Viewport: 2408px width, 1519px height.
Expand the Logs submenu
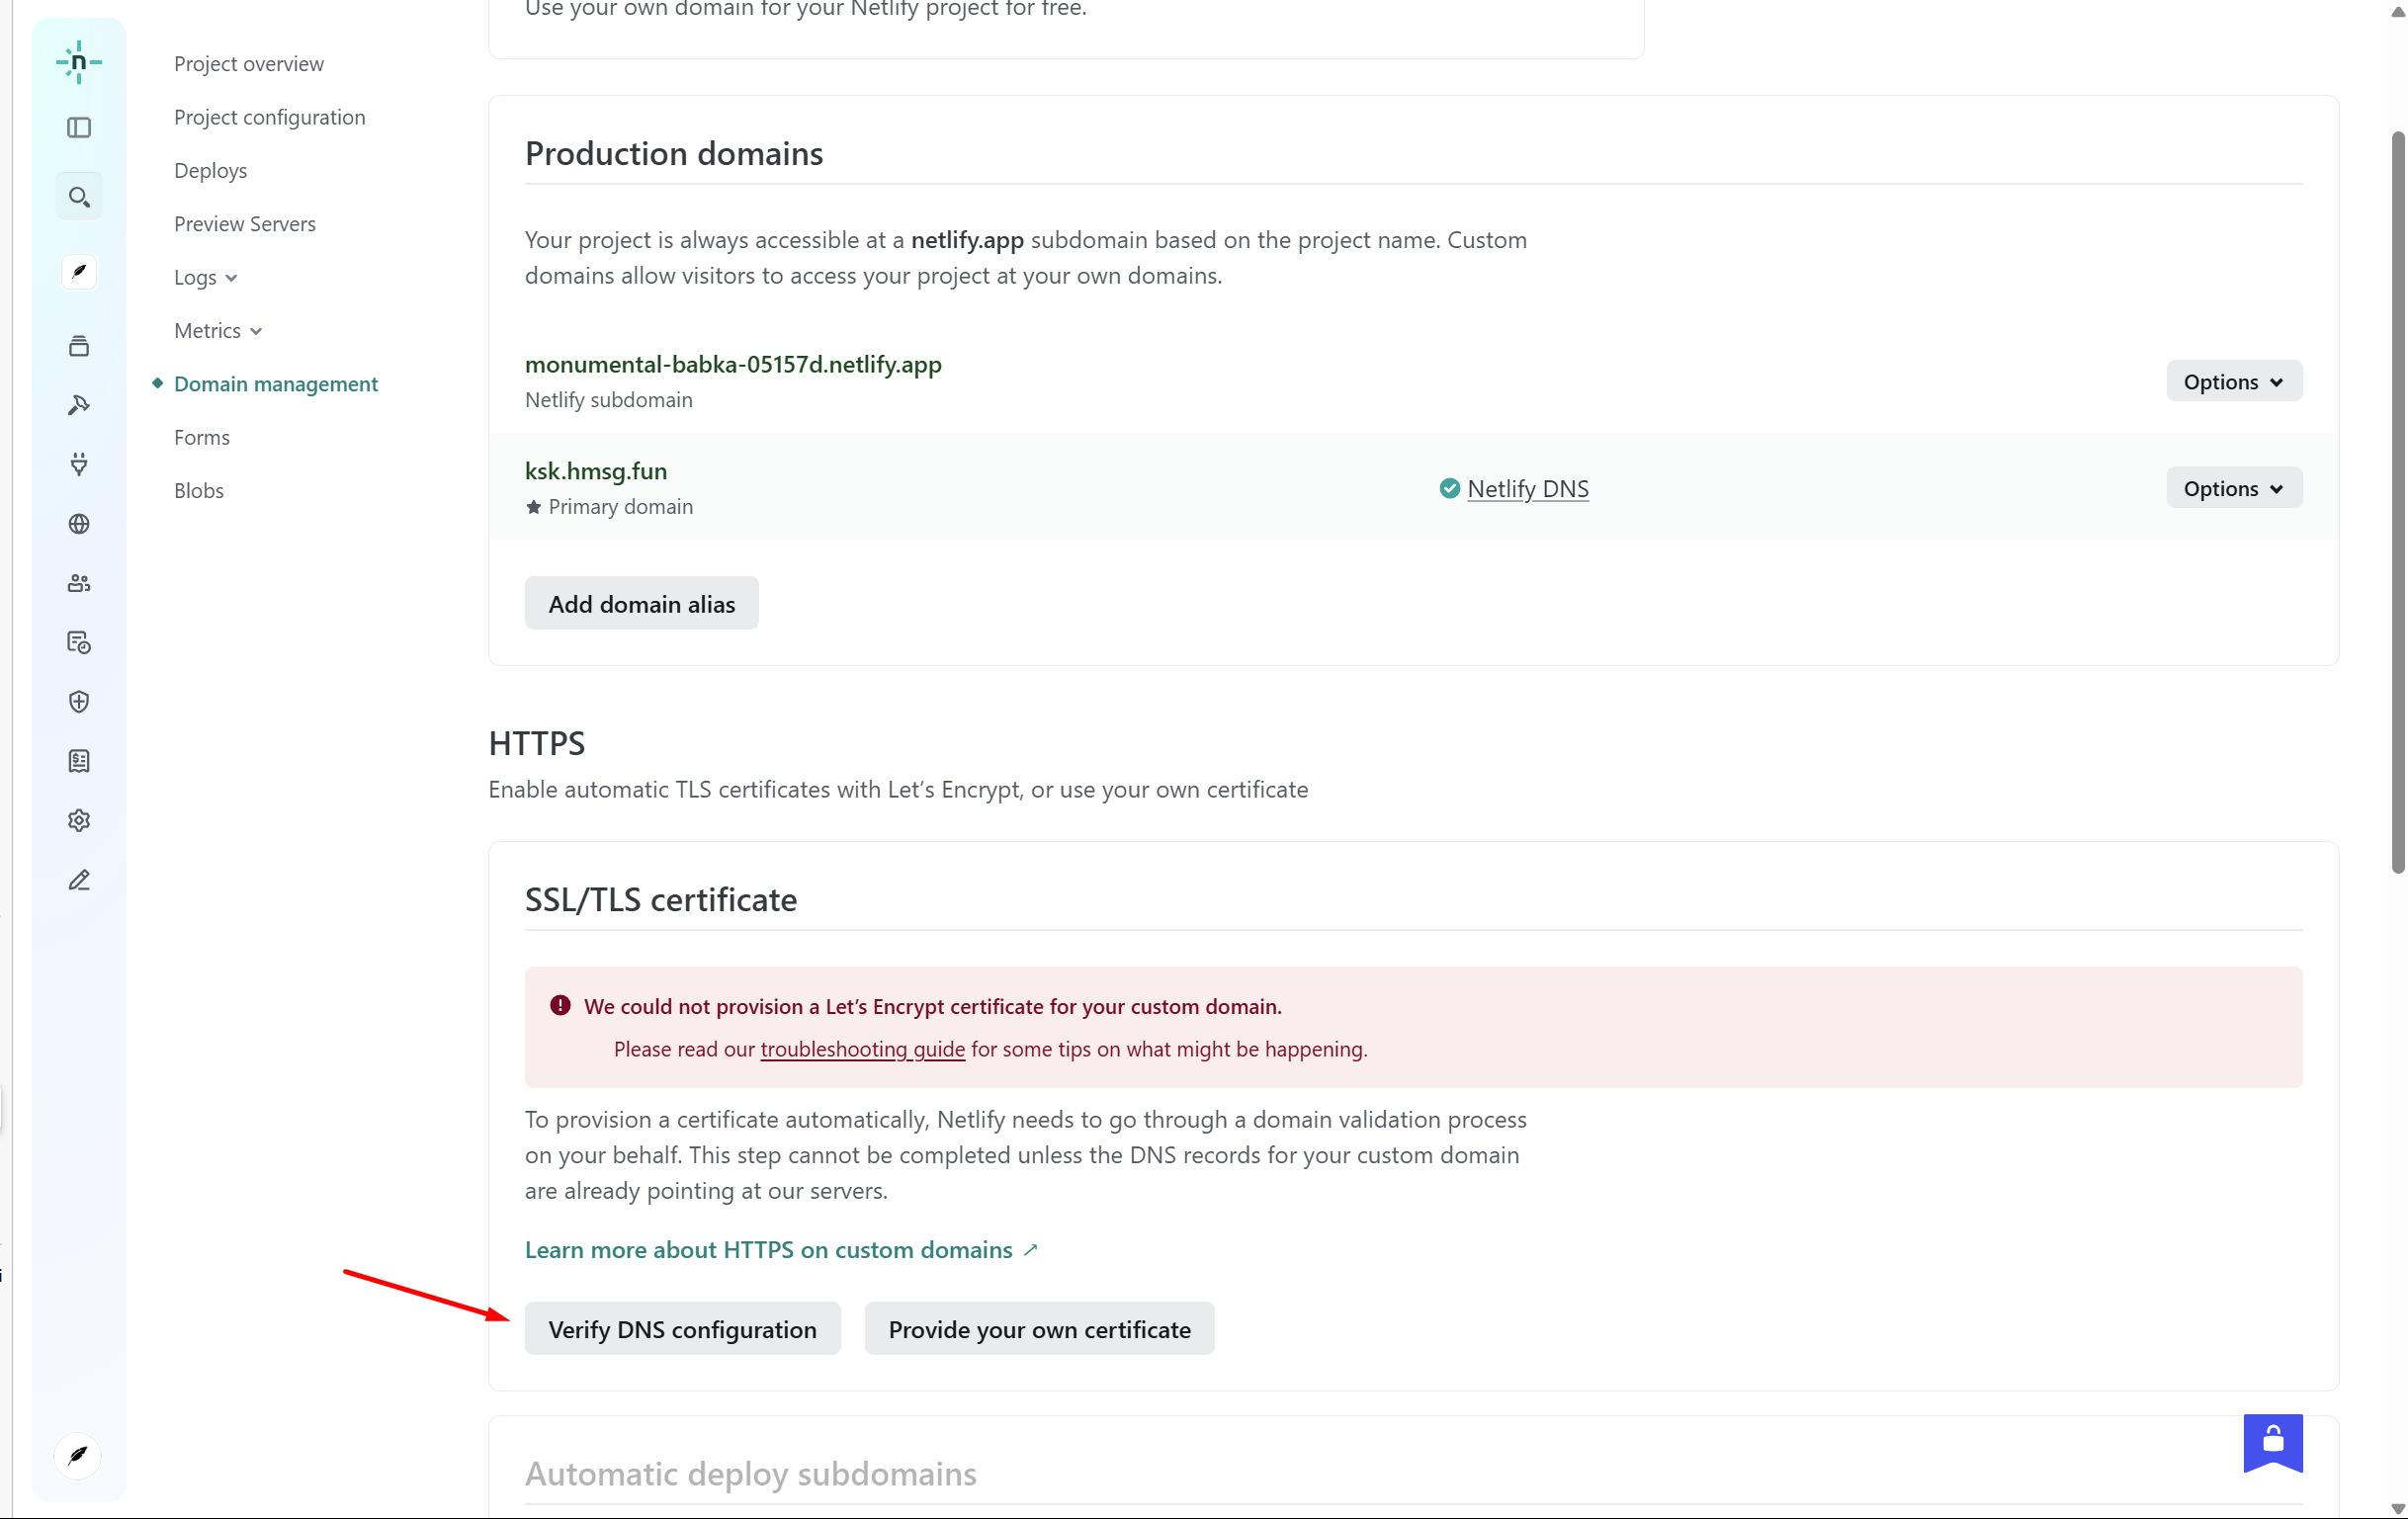pos(205,277)
